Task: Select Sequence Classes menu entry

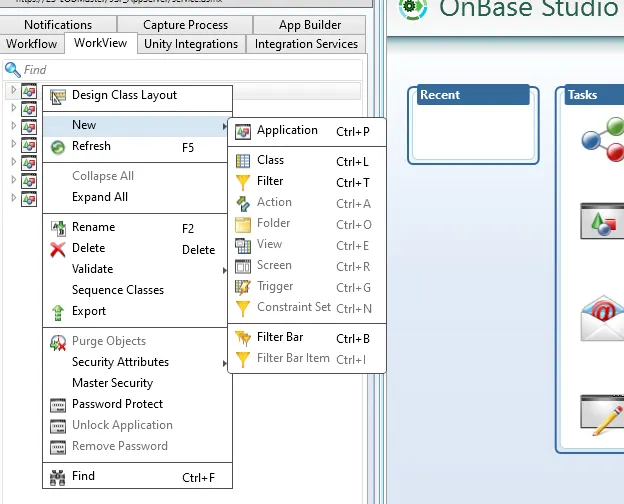Action: pos(118,290)
